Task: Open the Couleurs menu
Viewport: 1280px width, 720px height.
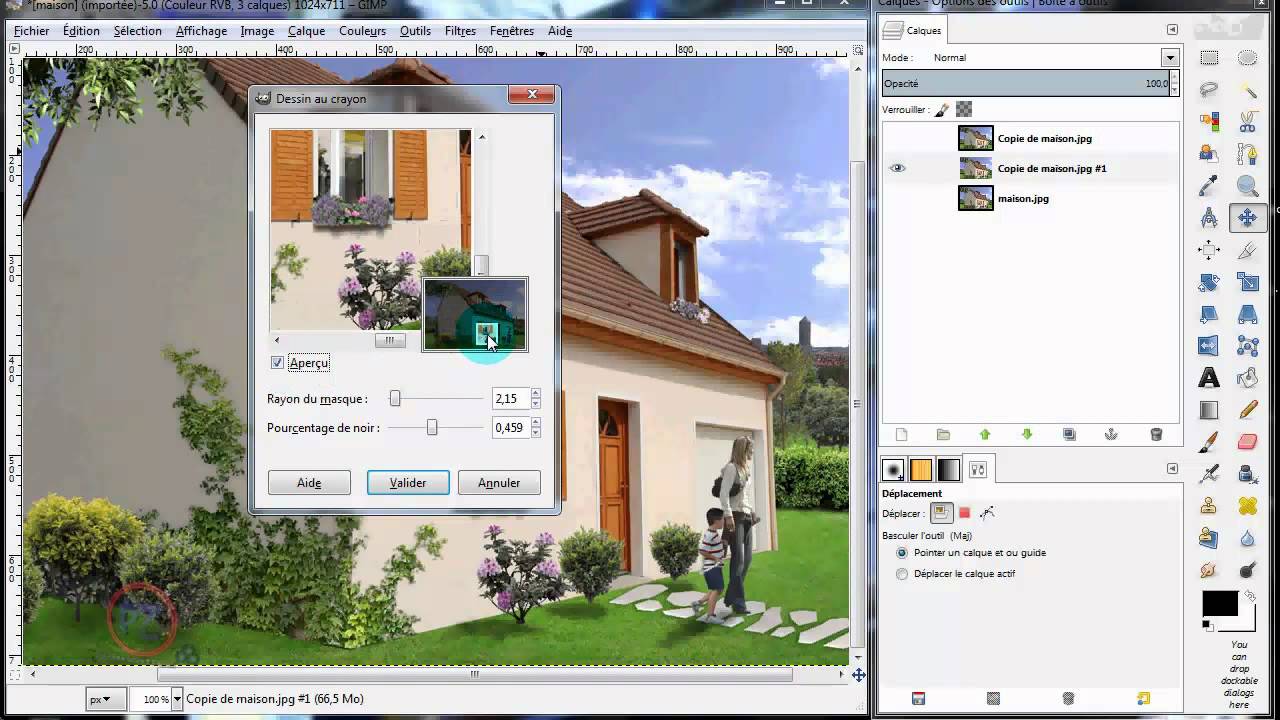Action: point(362,31)
